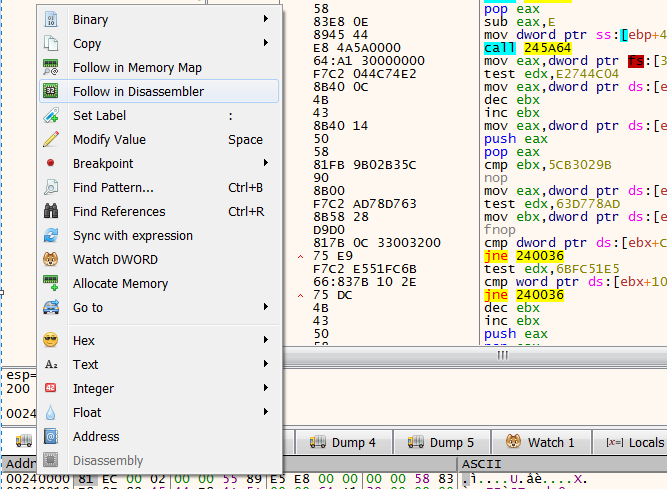
Task: Click the Copy pages icon
Action: pyautogui.click(x=51, y=43)
